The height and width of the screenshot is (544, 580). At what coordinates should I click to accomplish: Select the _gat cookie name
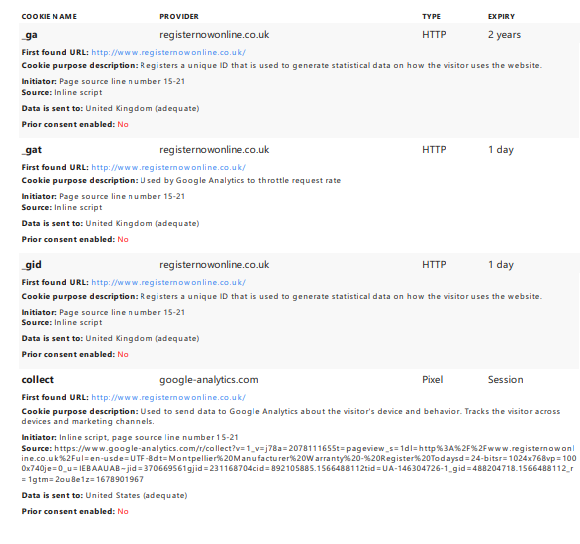tap(32, 150)
